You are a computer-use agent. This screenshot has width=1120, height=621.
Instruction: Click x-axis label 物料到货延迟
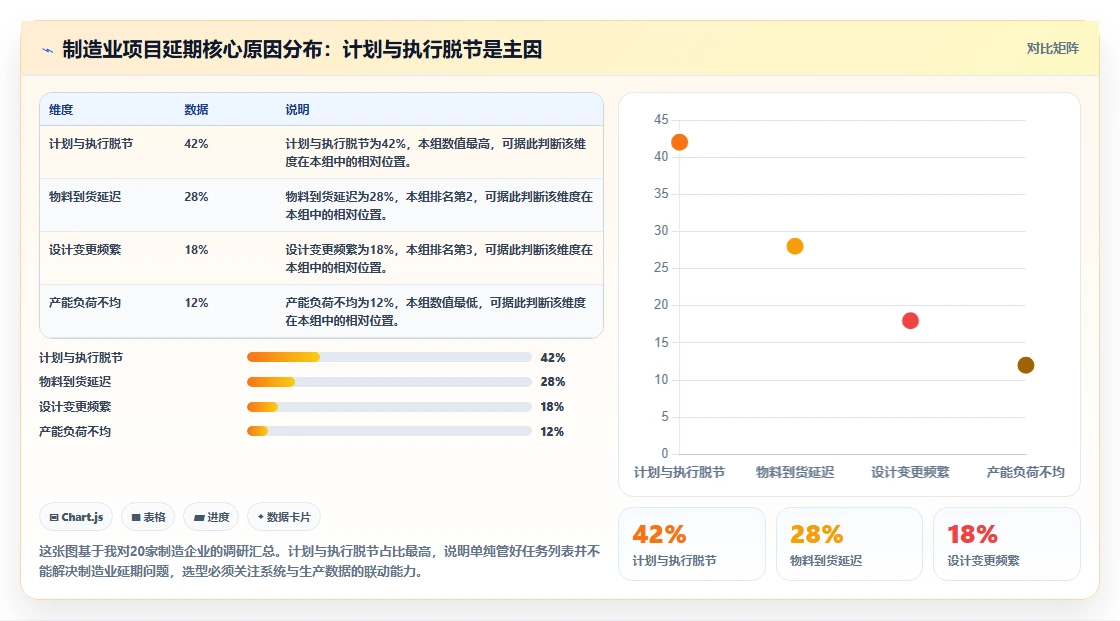795,472
